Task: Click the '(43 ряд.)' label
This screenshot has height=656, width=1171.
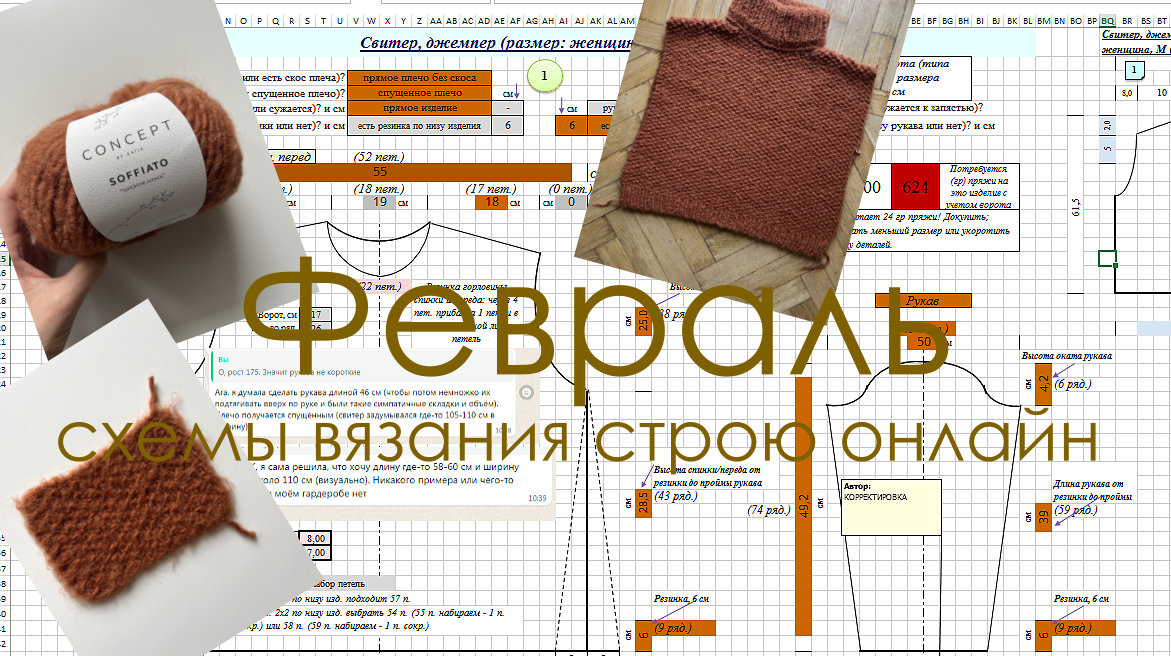Action: [675, 495]
